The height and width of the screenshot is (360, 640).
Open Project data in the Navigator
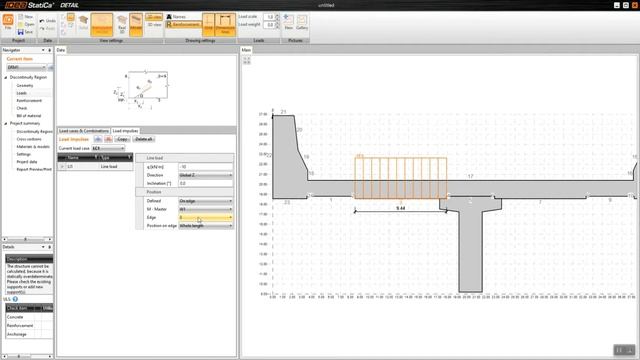tap(27, 162)
